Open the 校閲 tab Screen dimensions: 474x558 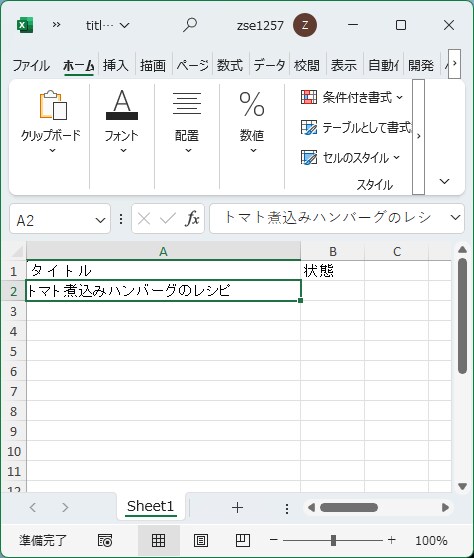[x=307, y=65]
